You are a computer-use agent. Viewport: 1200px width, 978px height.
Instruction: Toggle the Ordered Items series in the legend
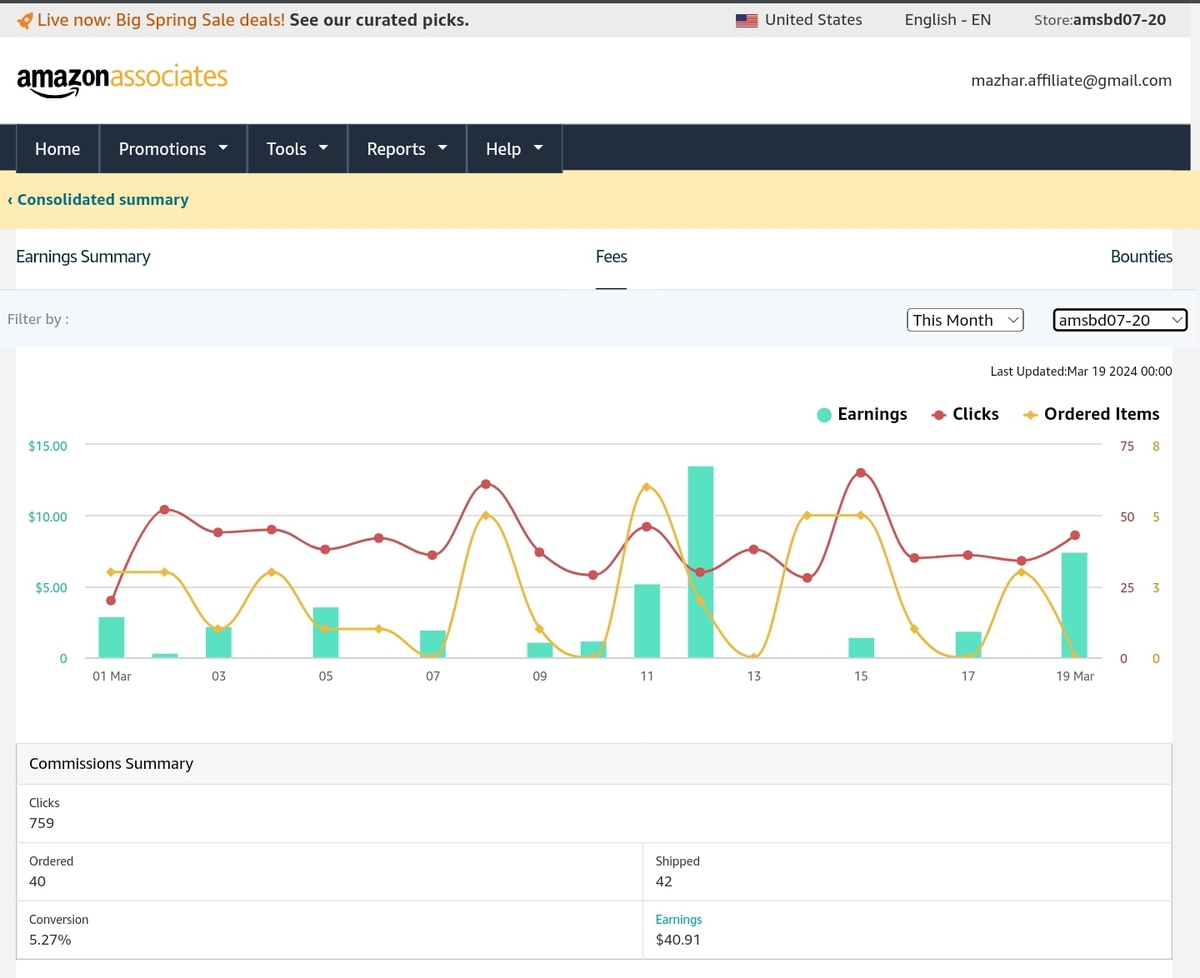1091,414
